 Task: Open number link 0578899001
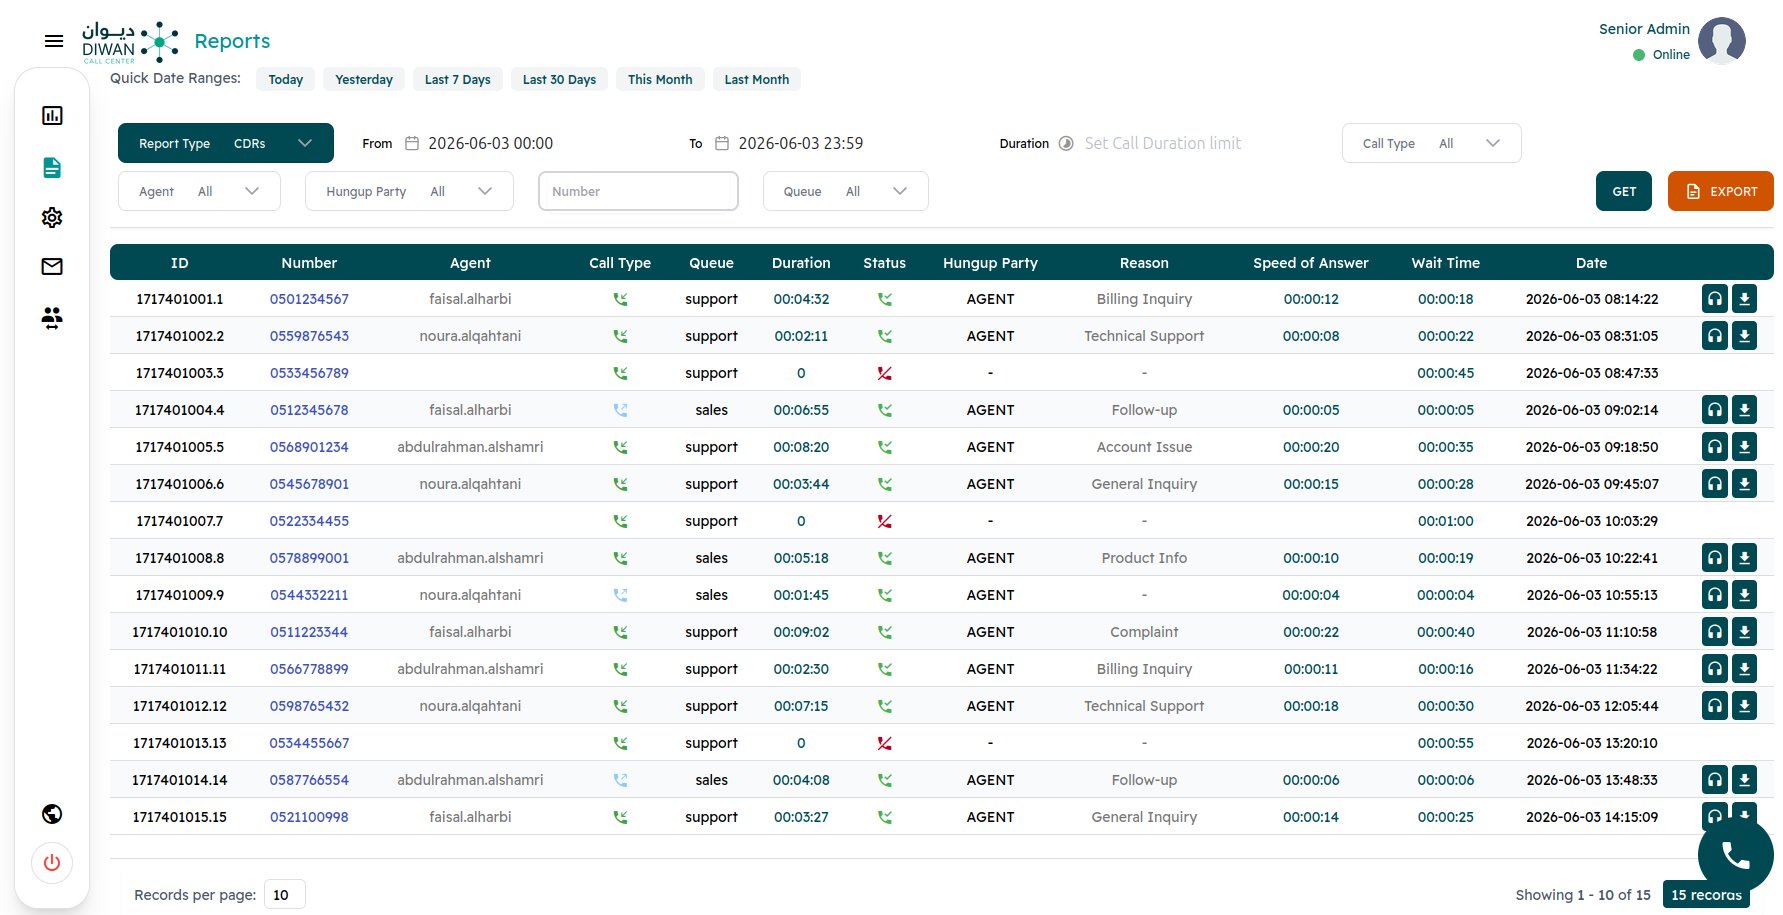pos(309,558)
